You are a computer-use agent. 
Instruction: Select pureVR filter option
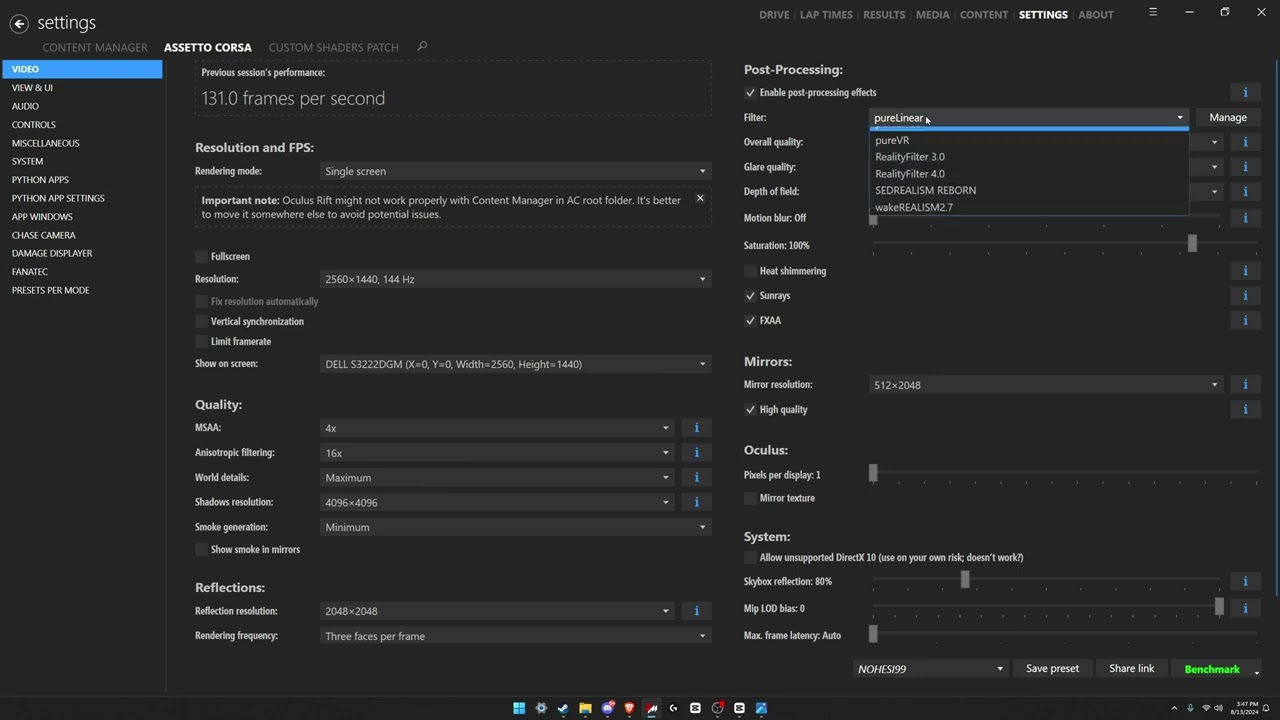click(1029, 140)
